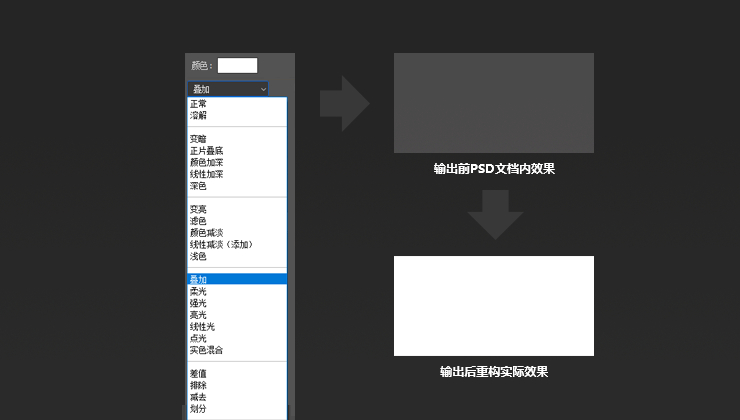Choose 正片叠底 blend mode

coord(206,151)
